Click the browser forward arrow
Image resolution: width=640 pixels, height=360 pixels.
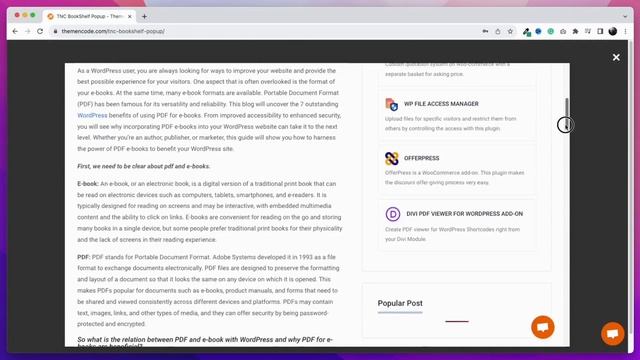27,31
